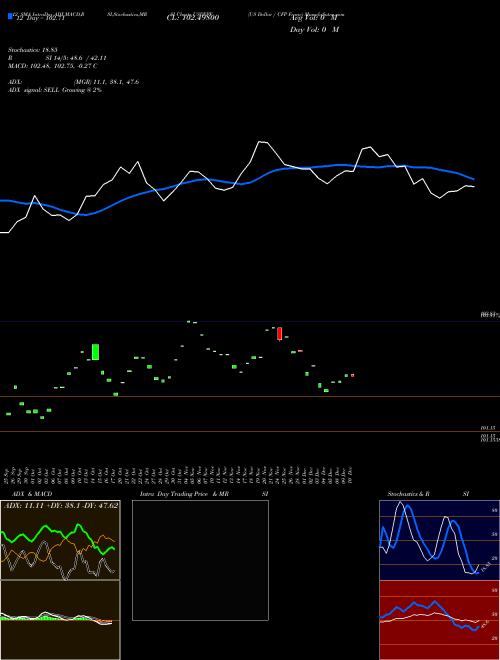The image size is (500, 660).
Task: Open the blue-background Stochastics chart panel
Action: (439, 540)
